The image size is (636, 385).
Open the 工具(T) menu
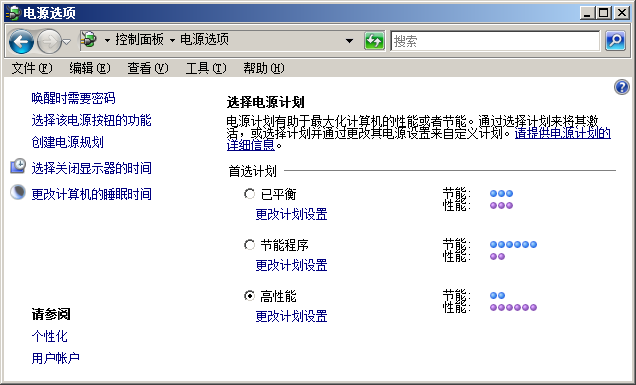point(206,68)
